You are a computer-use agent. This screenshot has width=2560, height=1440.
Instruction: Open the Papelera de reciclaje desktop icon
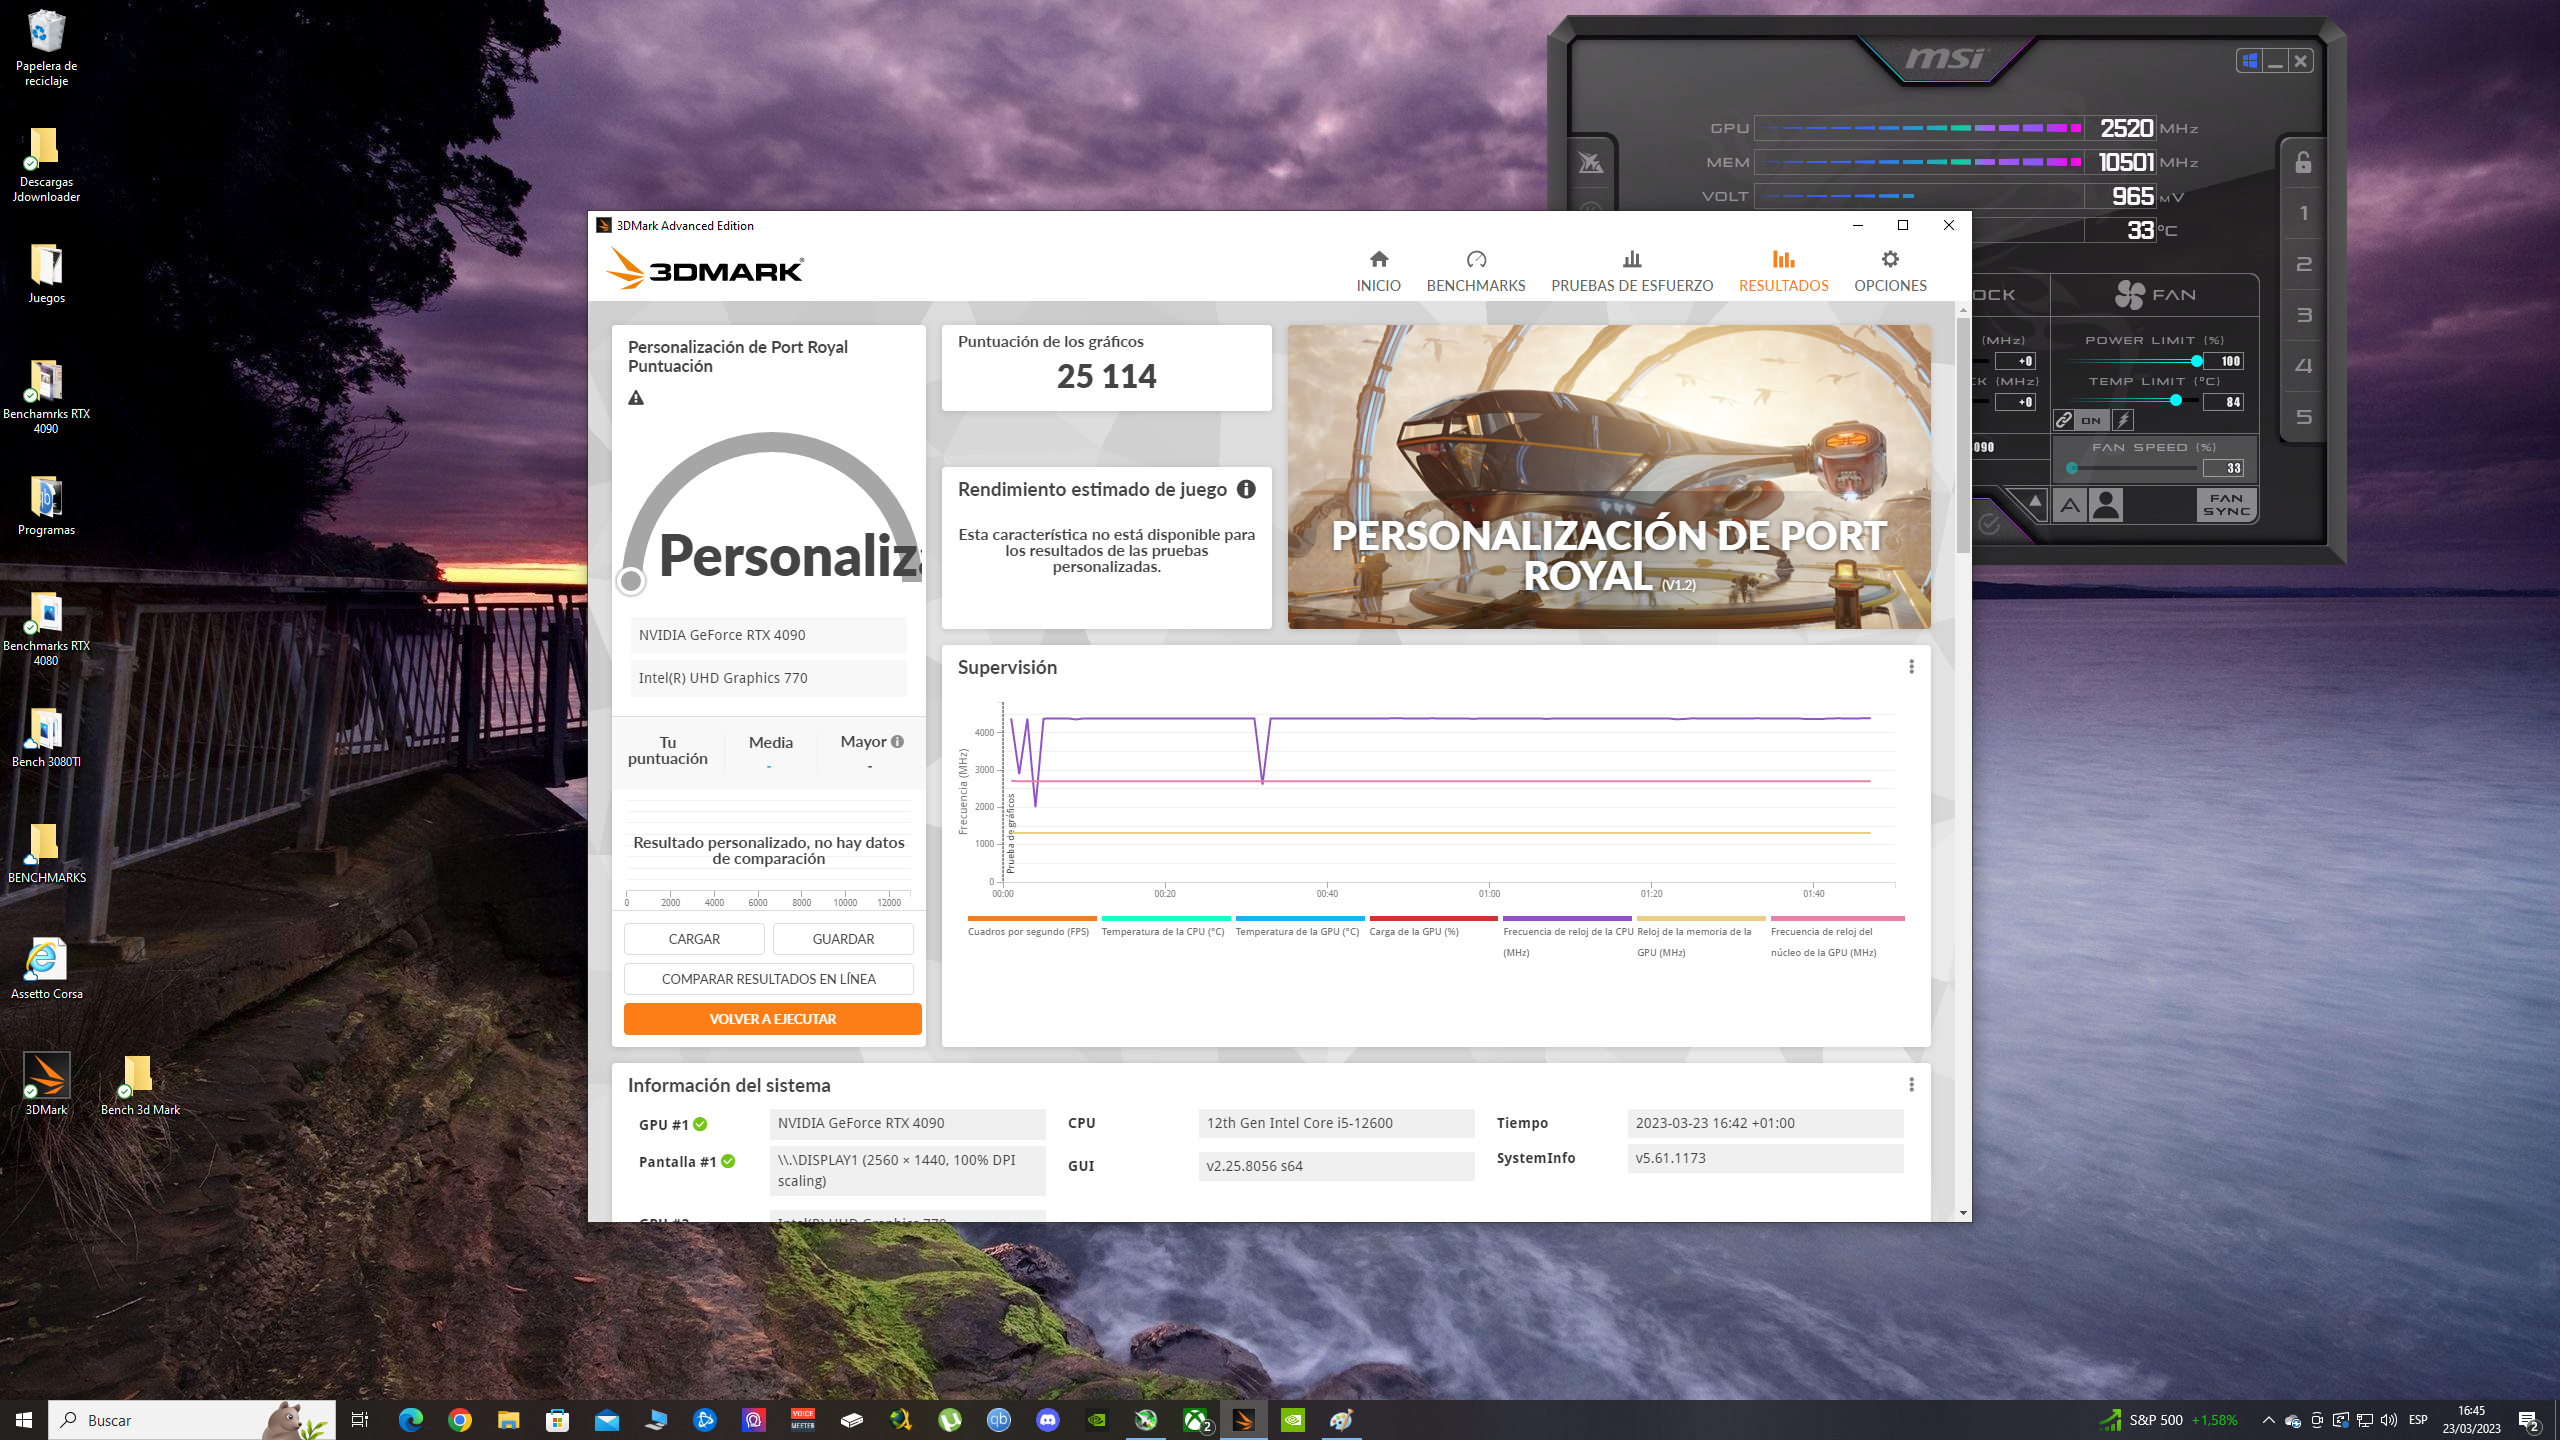click(46, 48)
